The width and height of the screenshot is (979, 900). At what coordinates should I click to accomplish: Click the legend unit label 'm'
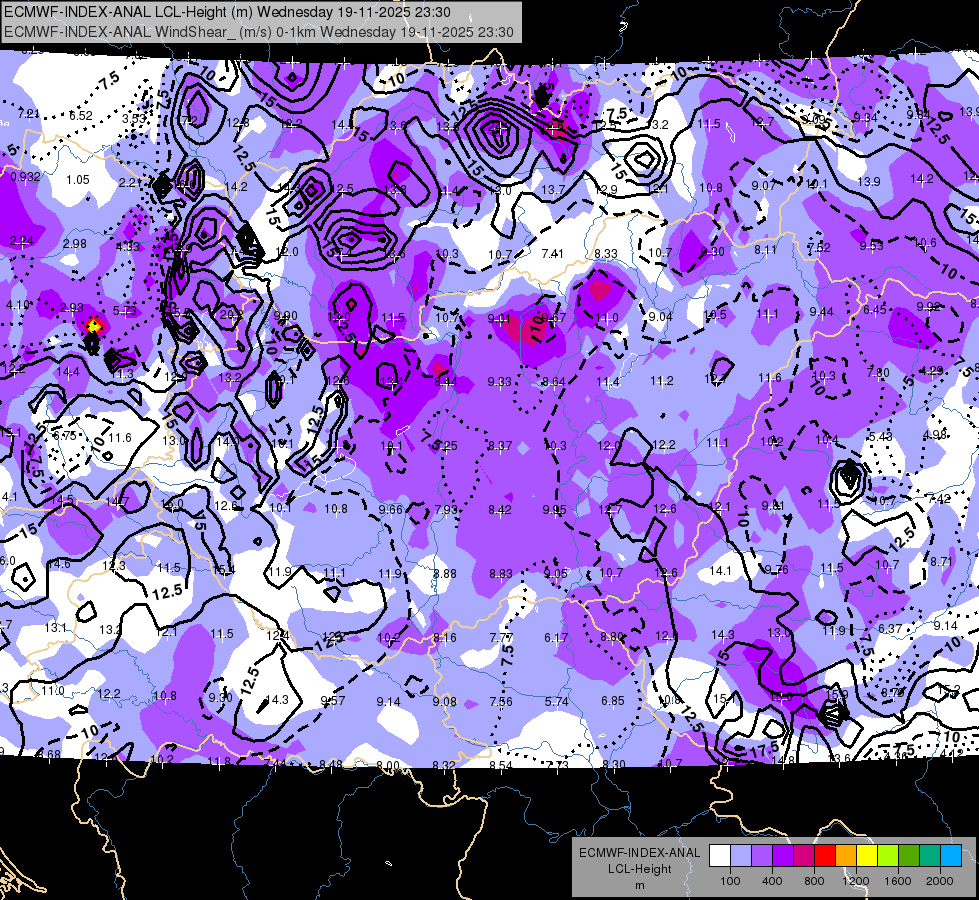point(639,886)
